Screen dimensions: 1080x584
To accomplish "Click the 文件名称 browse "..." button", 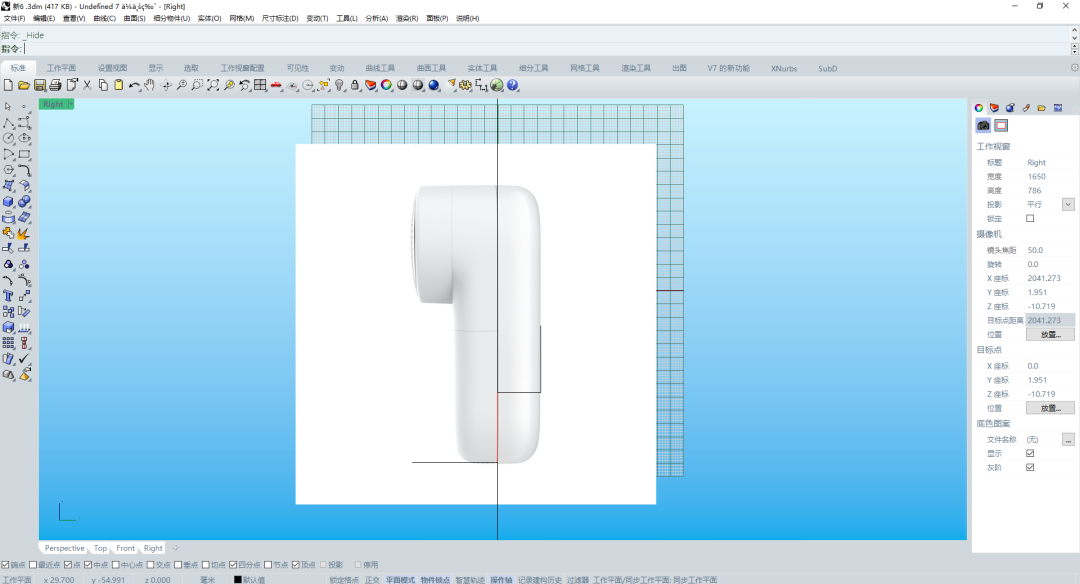I will (1068, 439).
